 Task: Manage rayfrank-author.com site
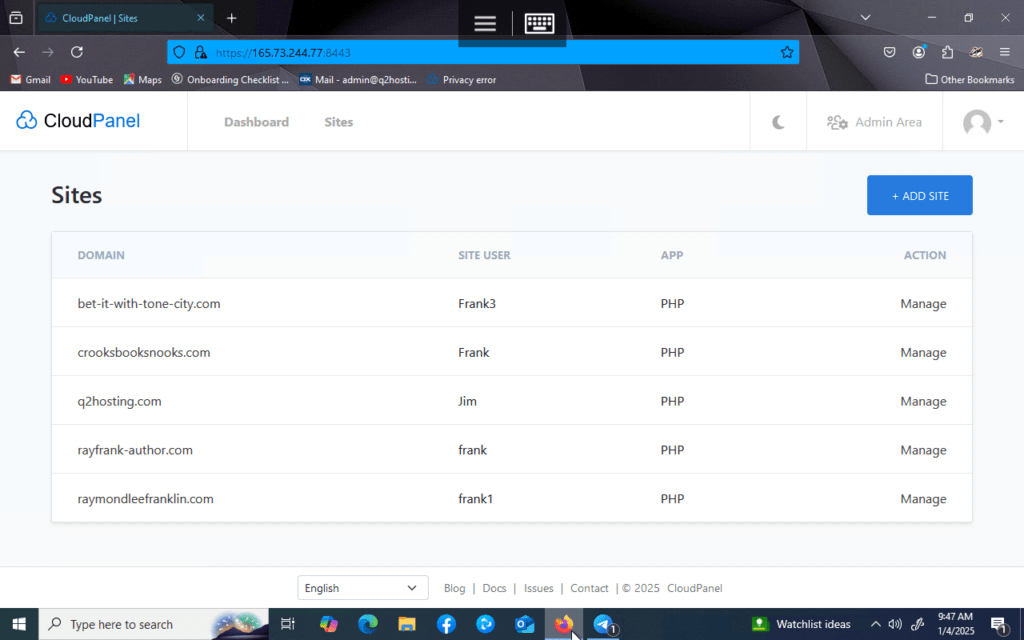(923, 450)
